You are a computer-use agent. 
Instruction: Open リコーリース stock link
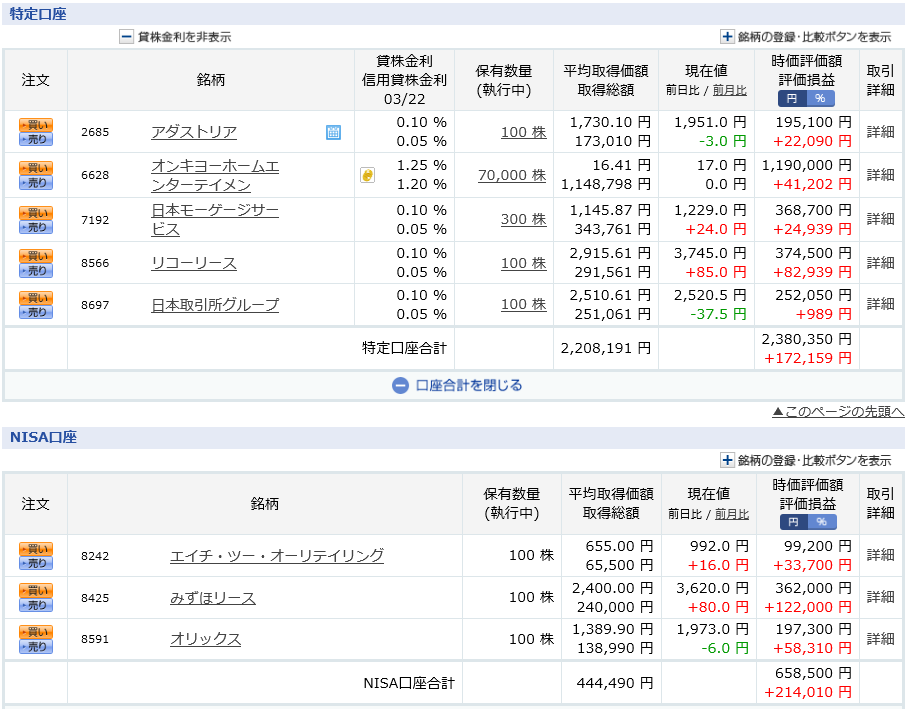pyautogui.click(x=194, y=263)
